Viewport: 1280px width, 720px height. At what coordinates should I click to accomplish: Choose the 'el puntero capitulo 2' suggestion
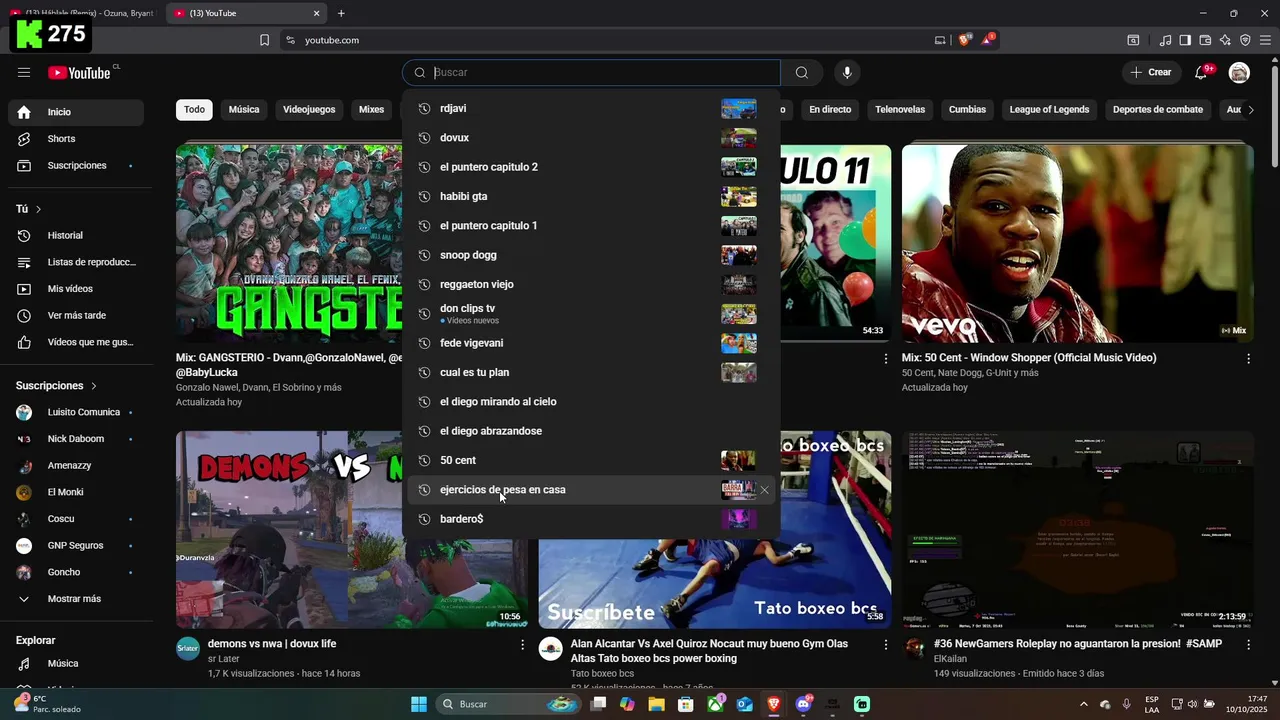[x=590, y=167]
